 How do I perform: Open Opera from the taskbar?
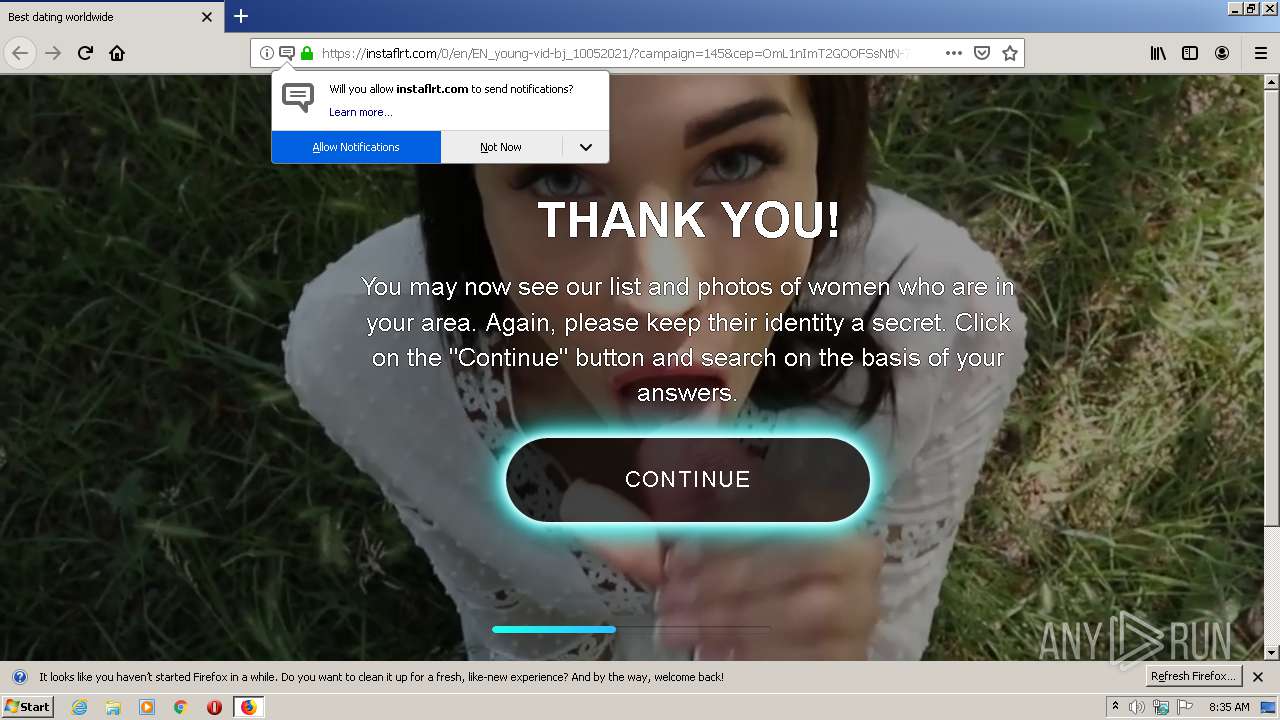pos(214,707)
